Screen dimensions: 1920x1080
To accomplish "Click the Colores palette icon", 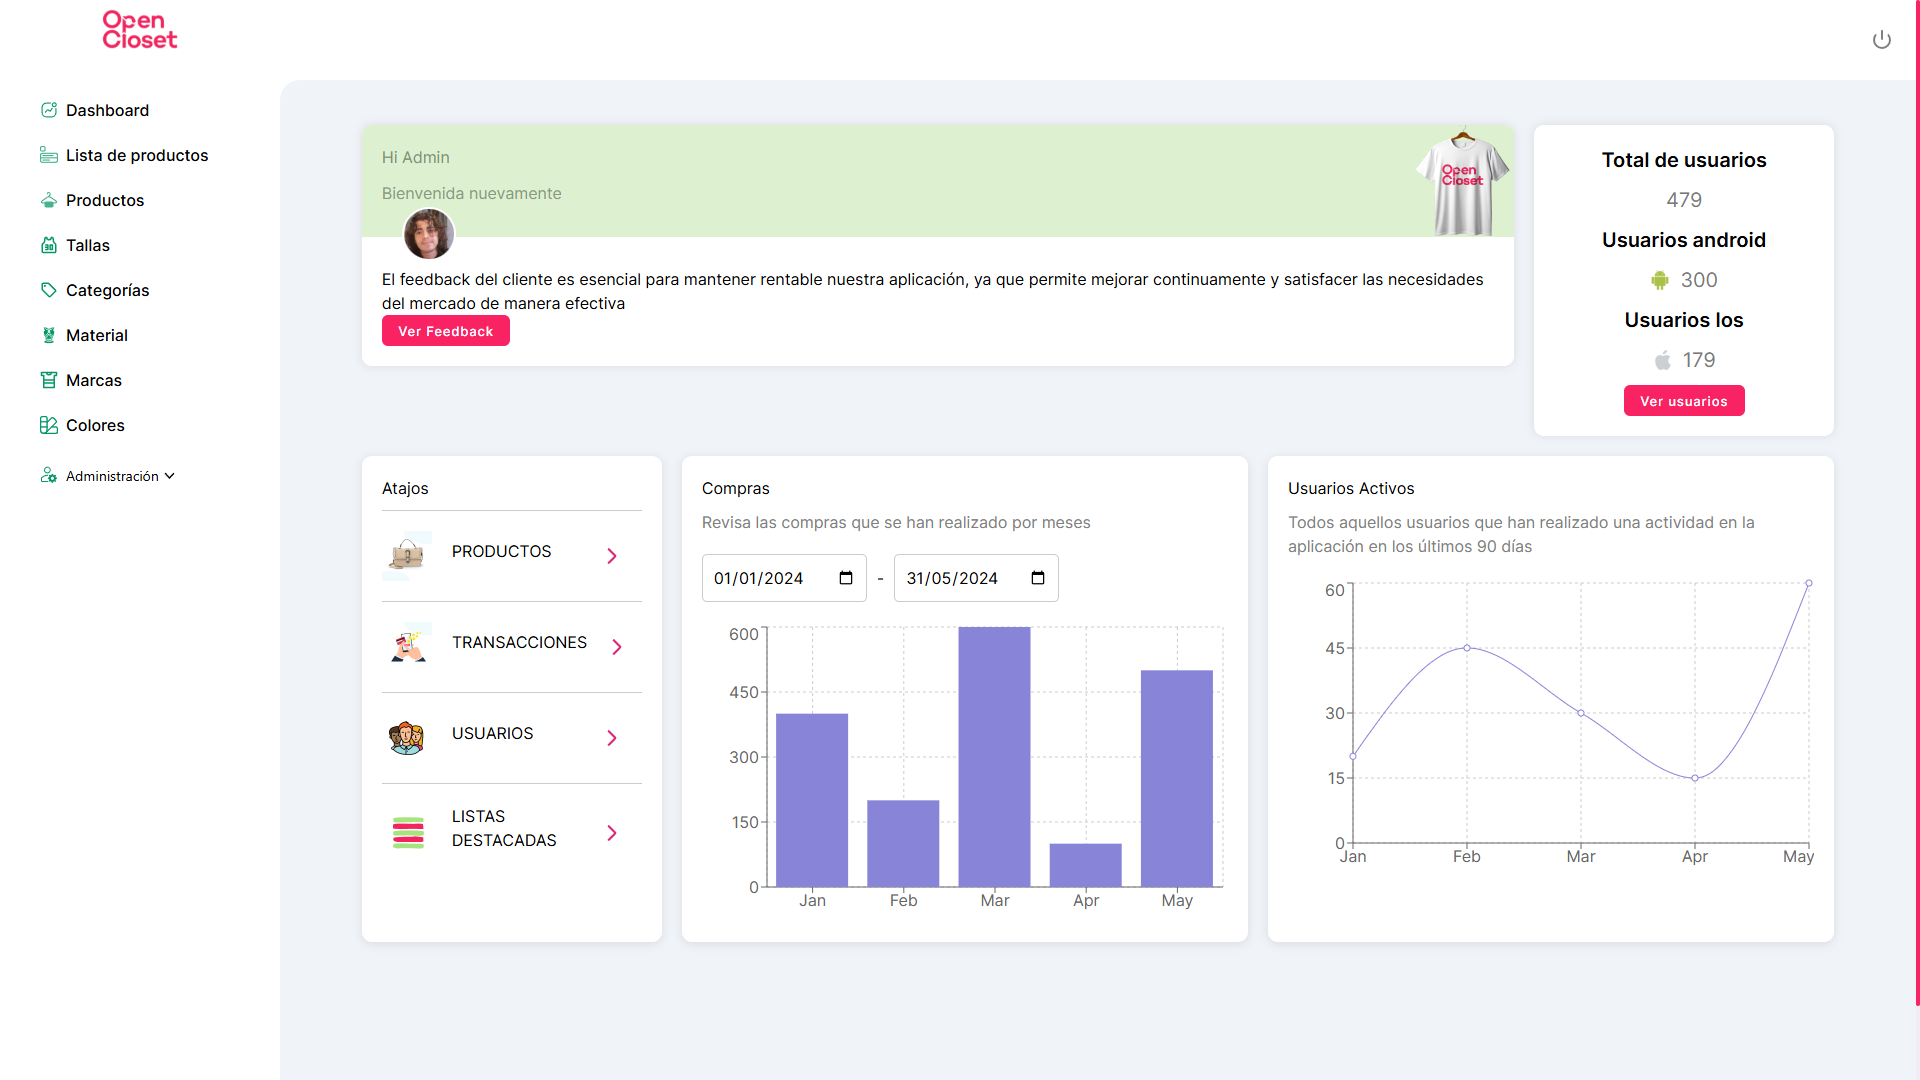I will pyautogui.click(x=48, y=425).
